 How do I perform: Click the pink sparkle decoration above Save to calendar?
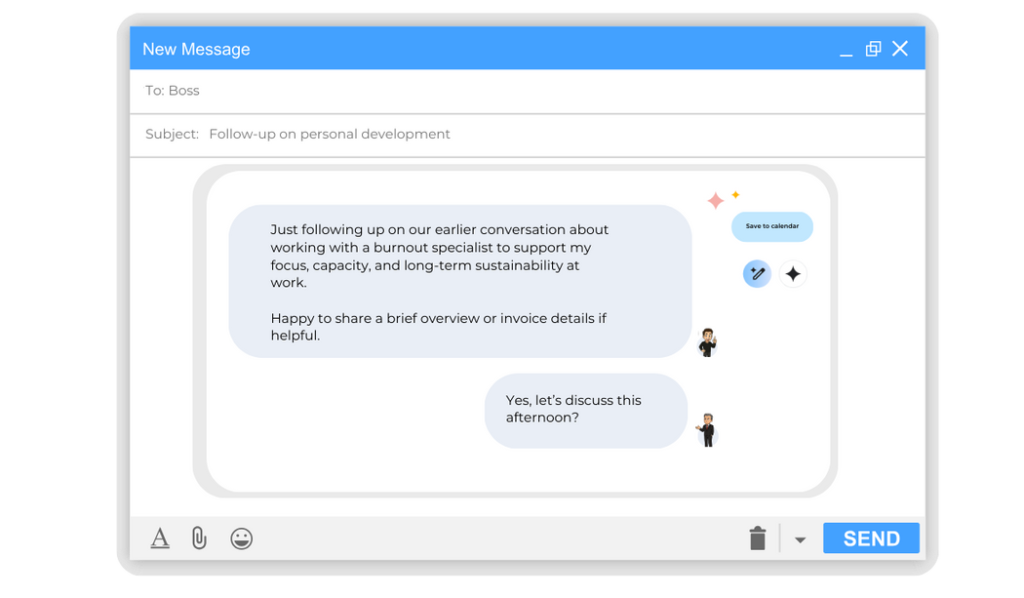pos(716,201)
